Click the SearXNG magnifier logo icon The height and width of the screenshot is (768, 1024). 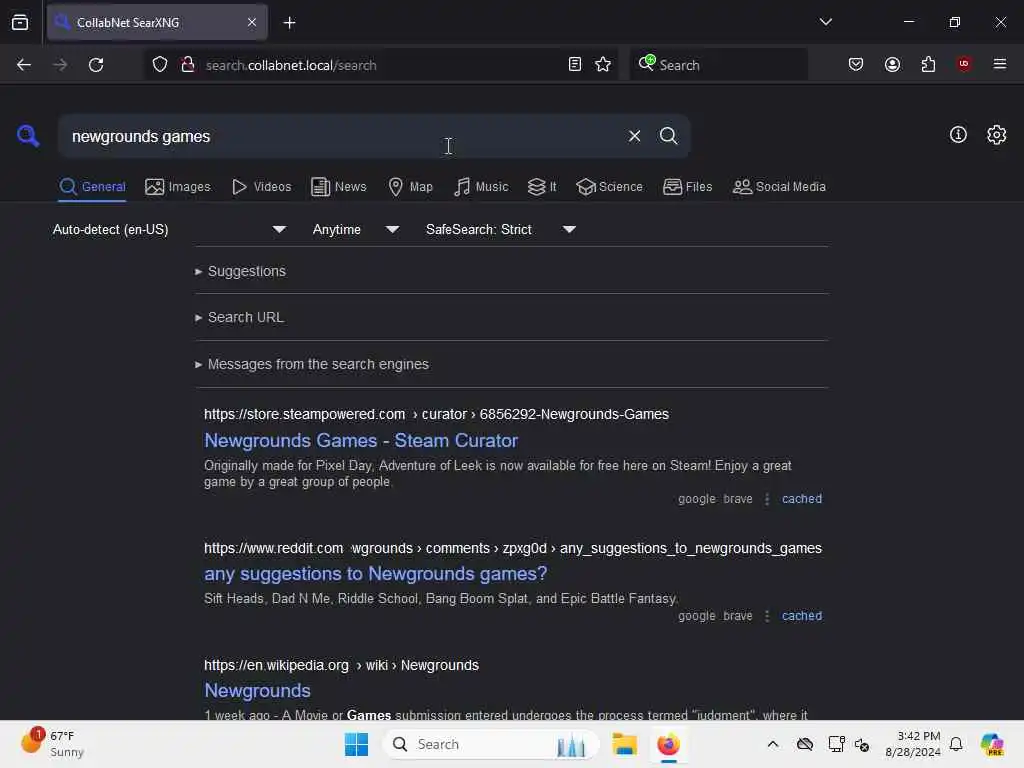click(28, 136)
